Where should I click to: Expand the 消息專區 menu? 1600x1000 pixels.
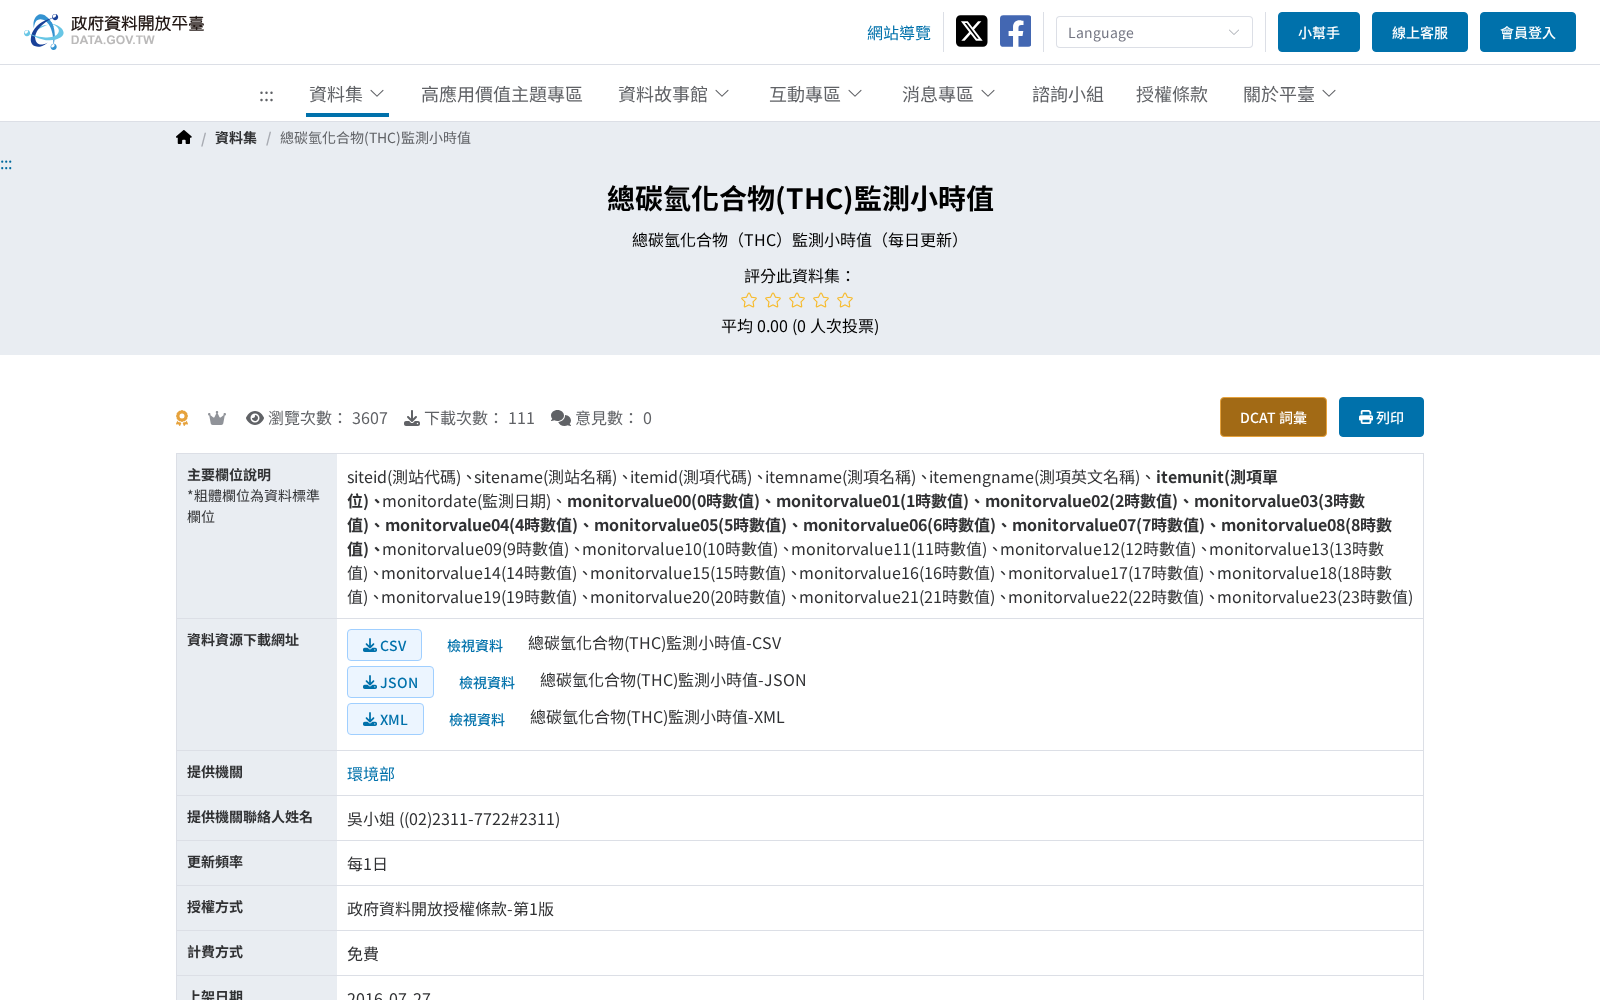coord(949,94)
